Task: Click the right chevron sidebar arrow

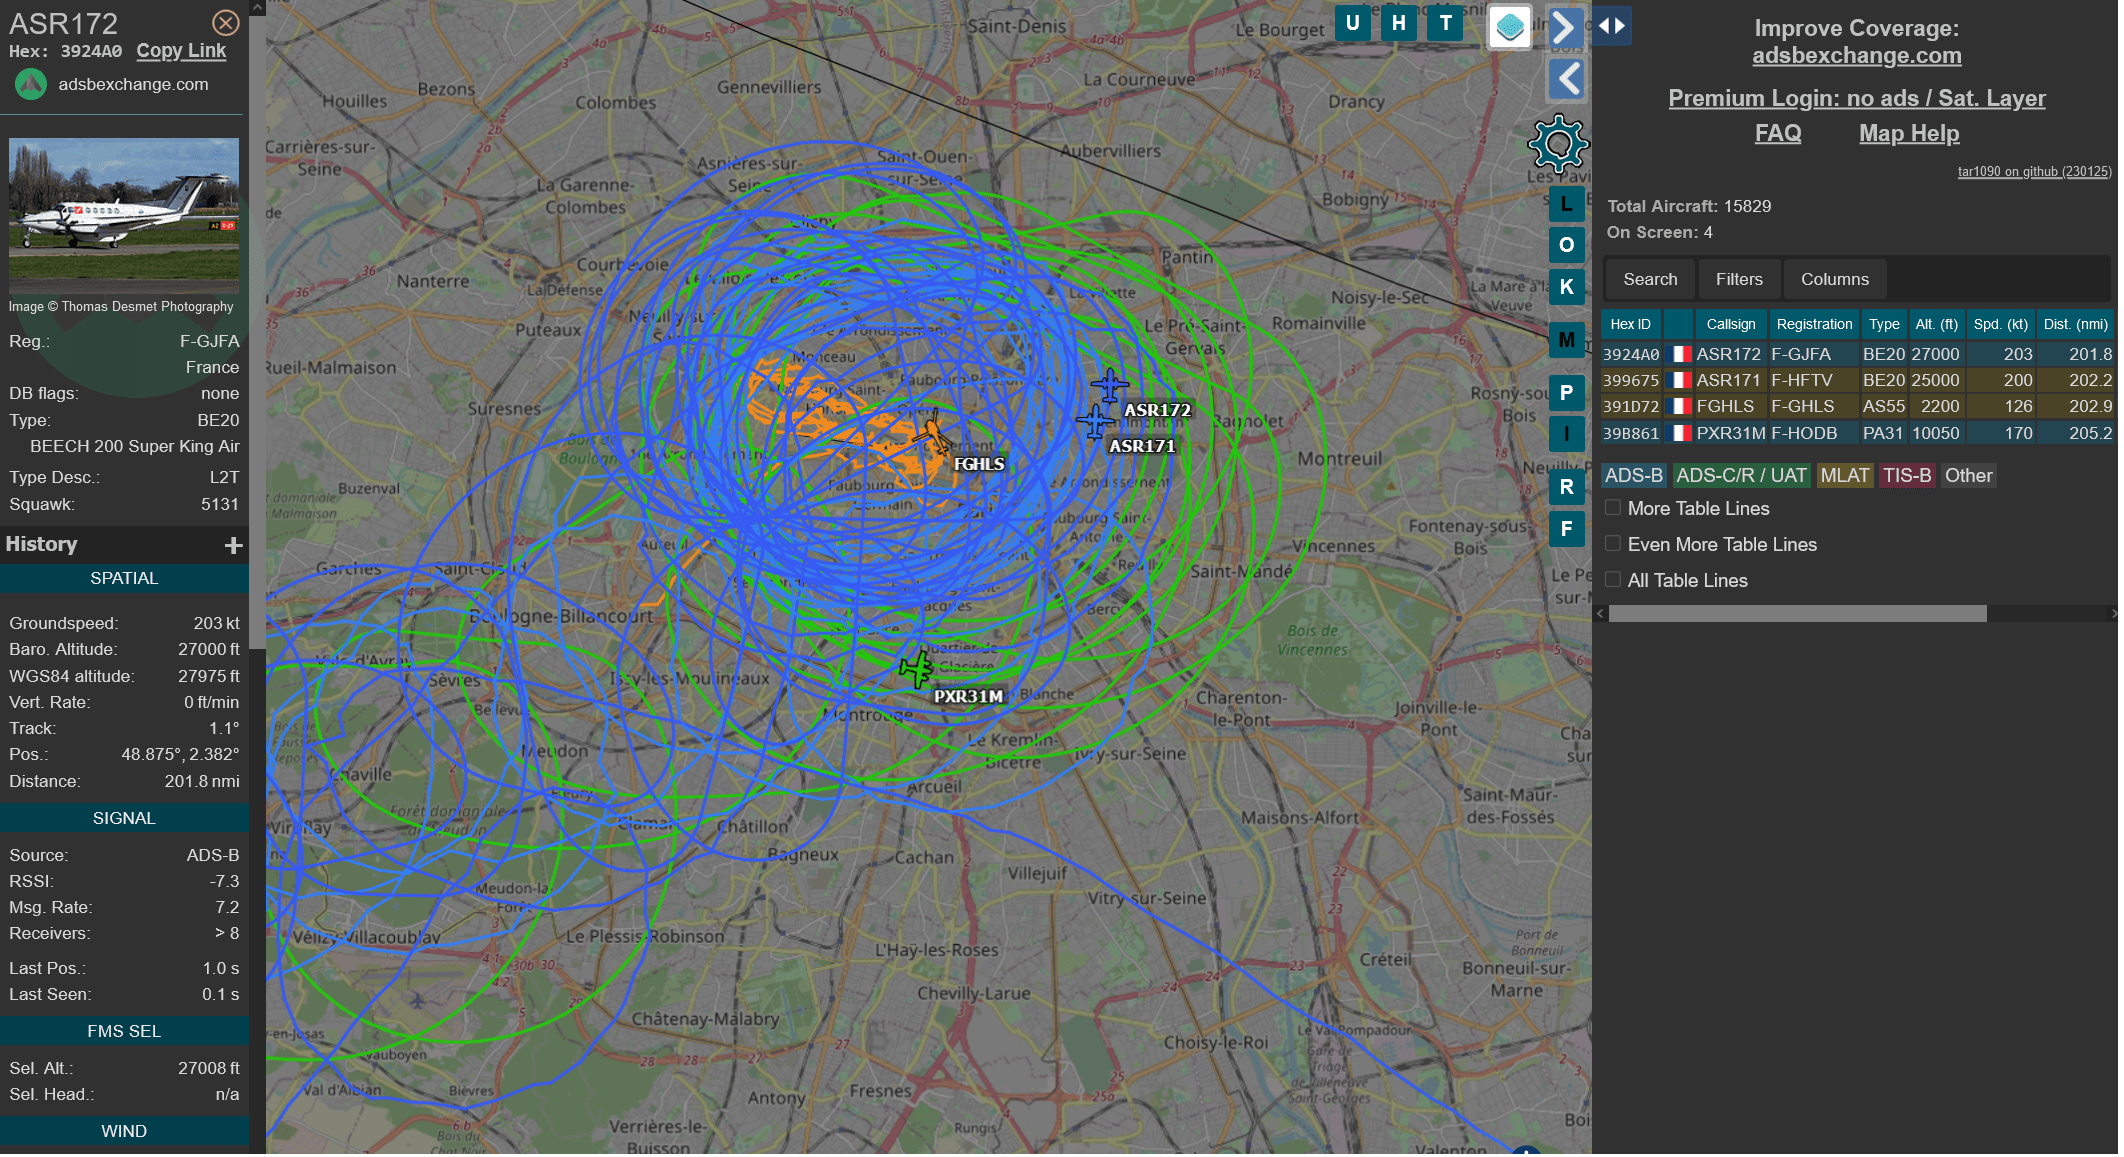Action: 1565,27
